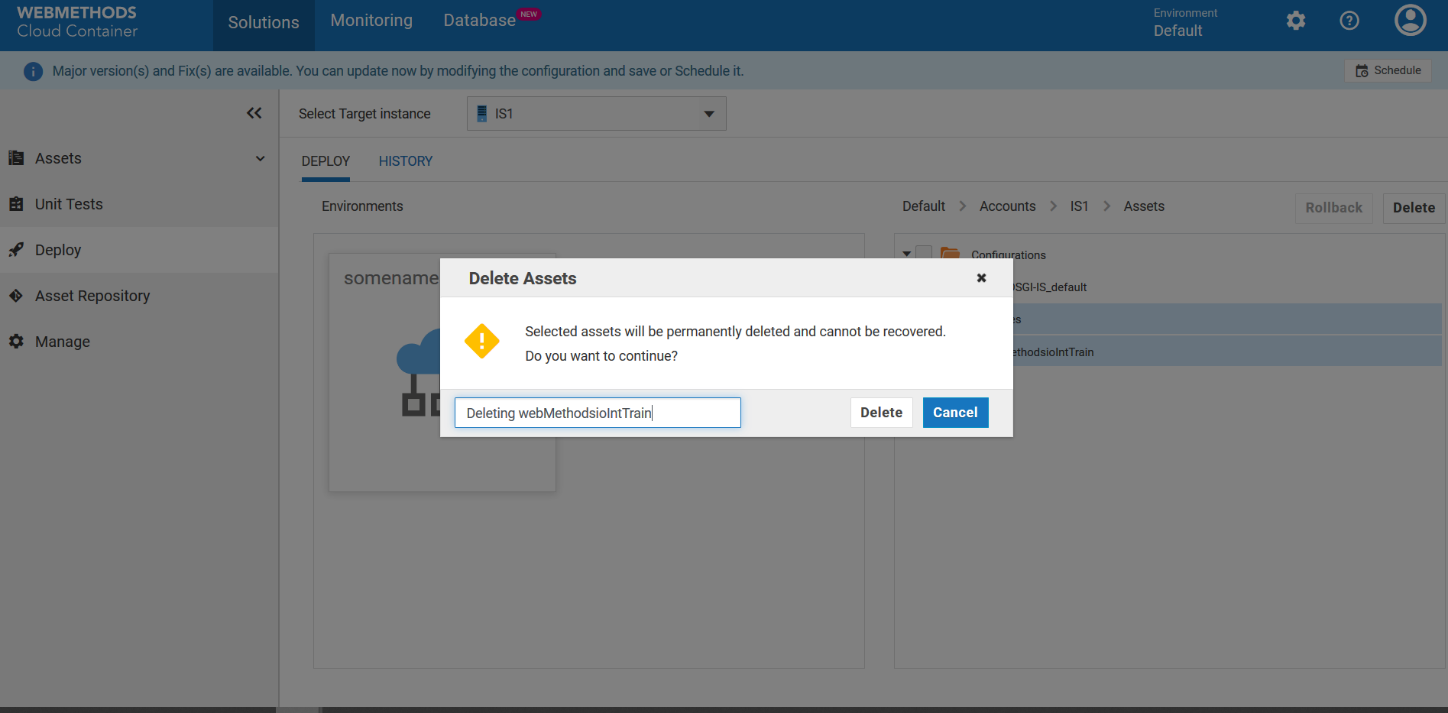The image size is (1448, 713).
Task: Click the webMethods Cloud Container logo
Action: coord(77,22)
